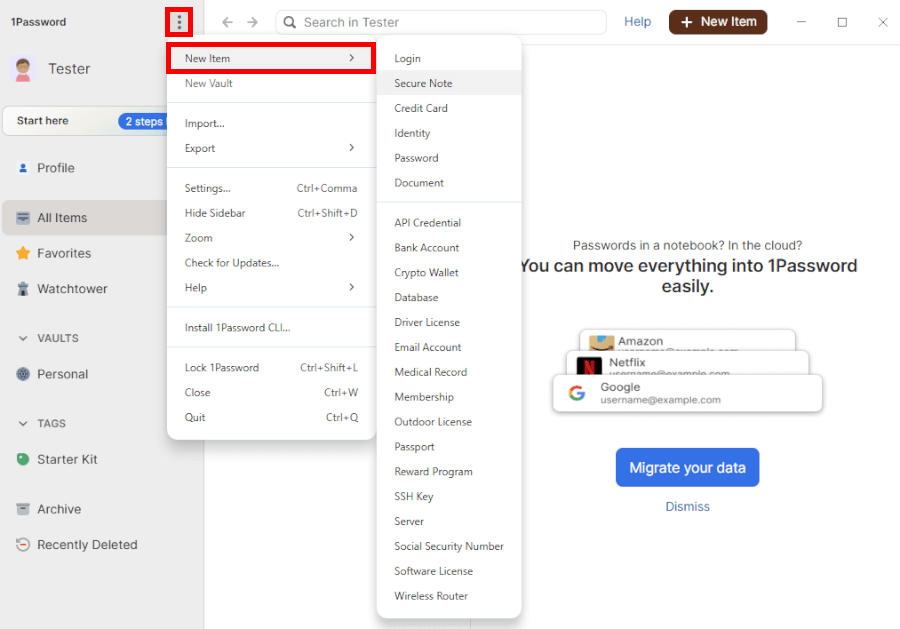Choose Secure Note from the item list
This screenshot has width=900, height=629.
click(x=425, y=83)
